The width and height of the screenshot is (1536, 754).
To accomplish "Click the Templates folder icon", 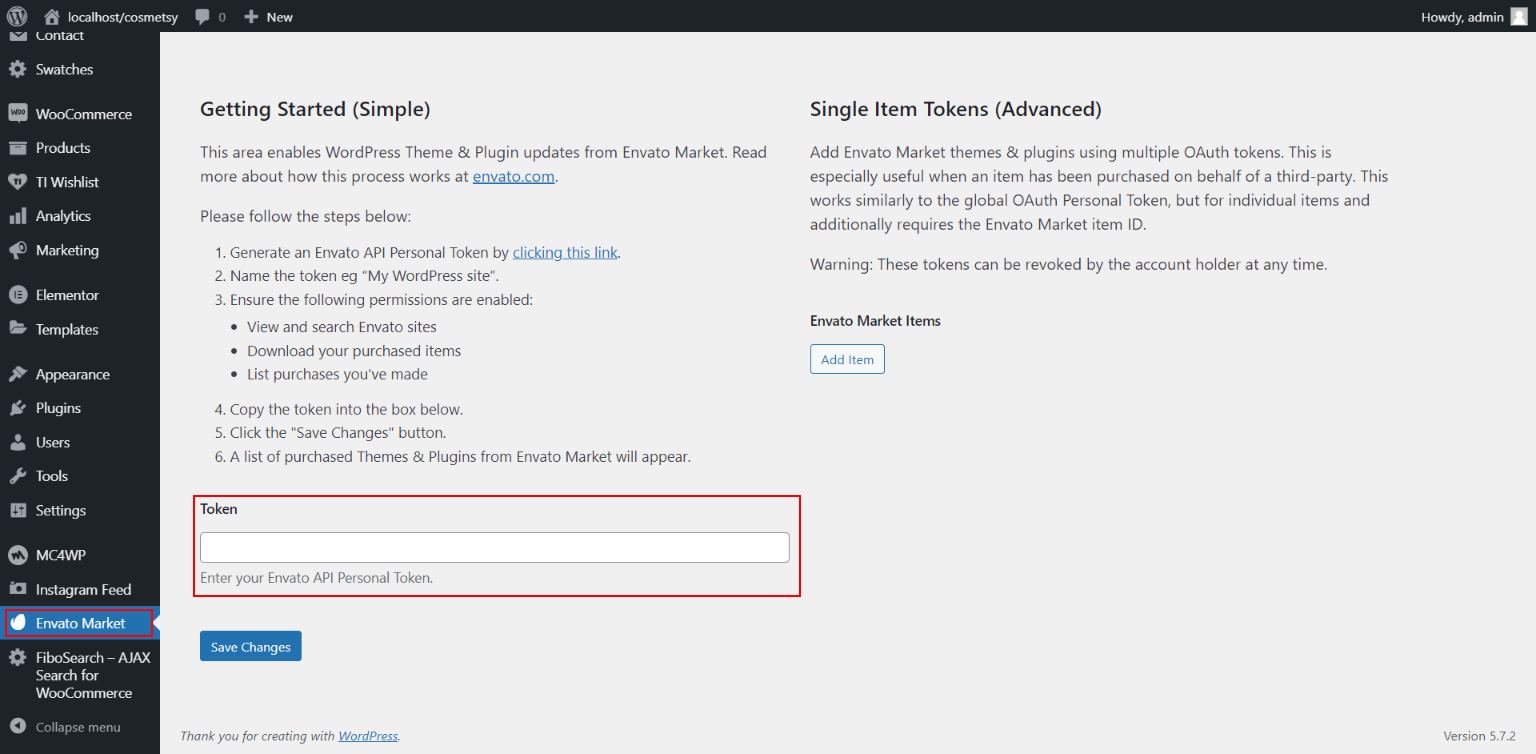I will [18, 329].
